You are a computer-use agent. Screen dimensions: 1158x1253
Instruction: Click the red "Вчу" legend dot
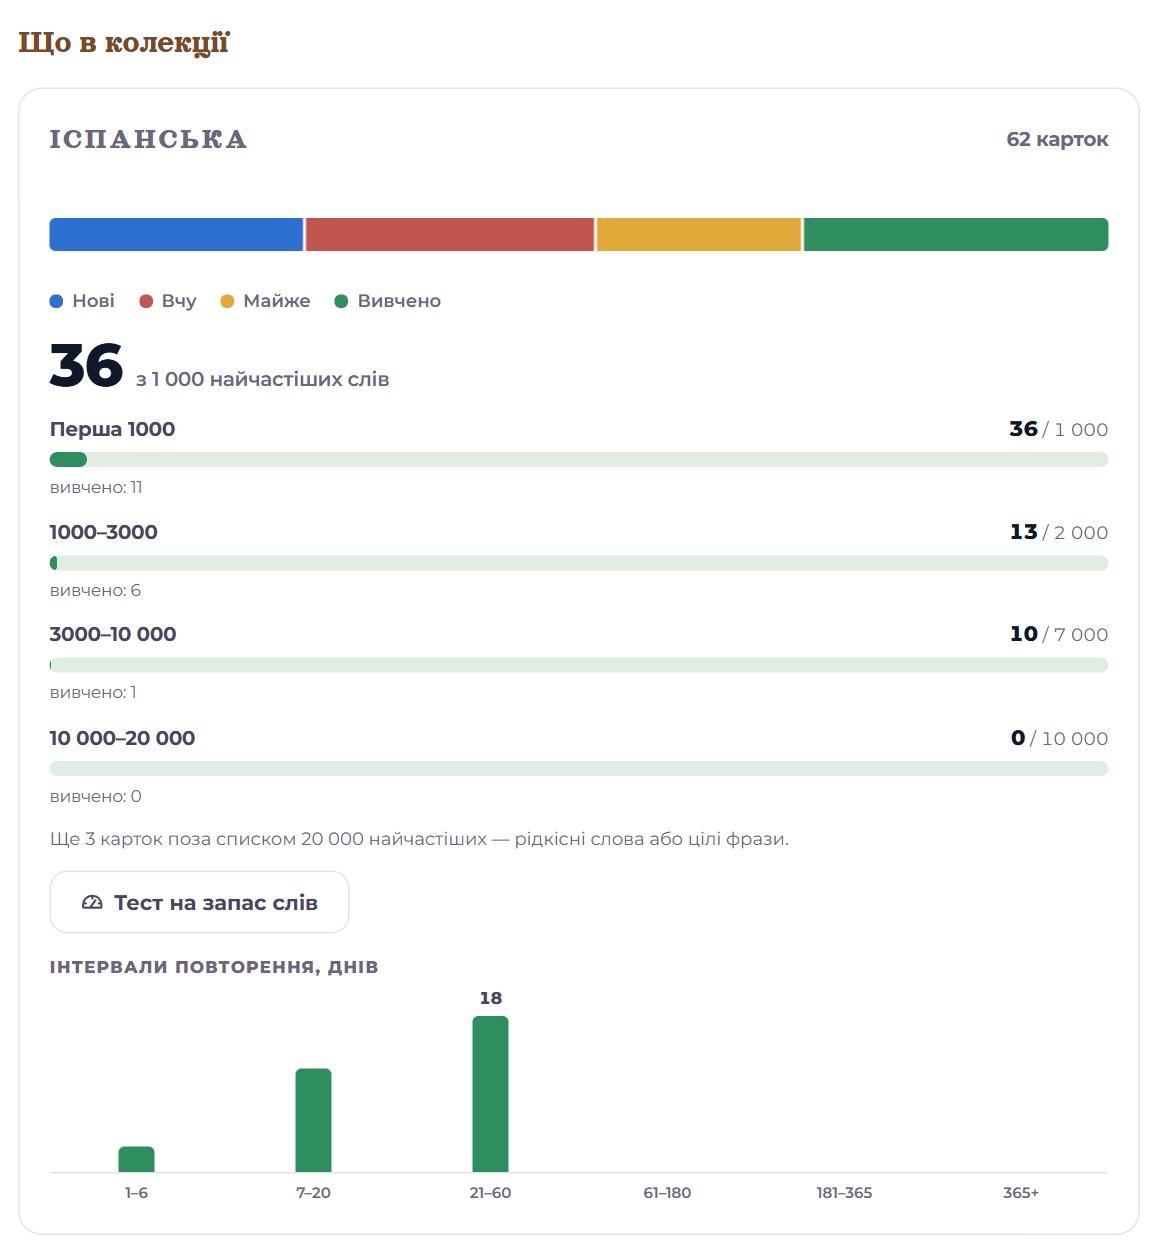pyautogui.click(x=146, y=301)
